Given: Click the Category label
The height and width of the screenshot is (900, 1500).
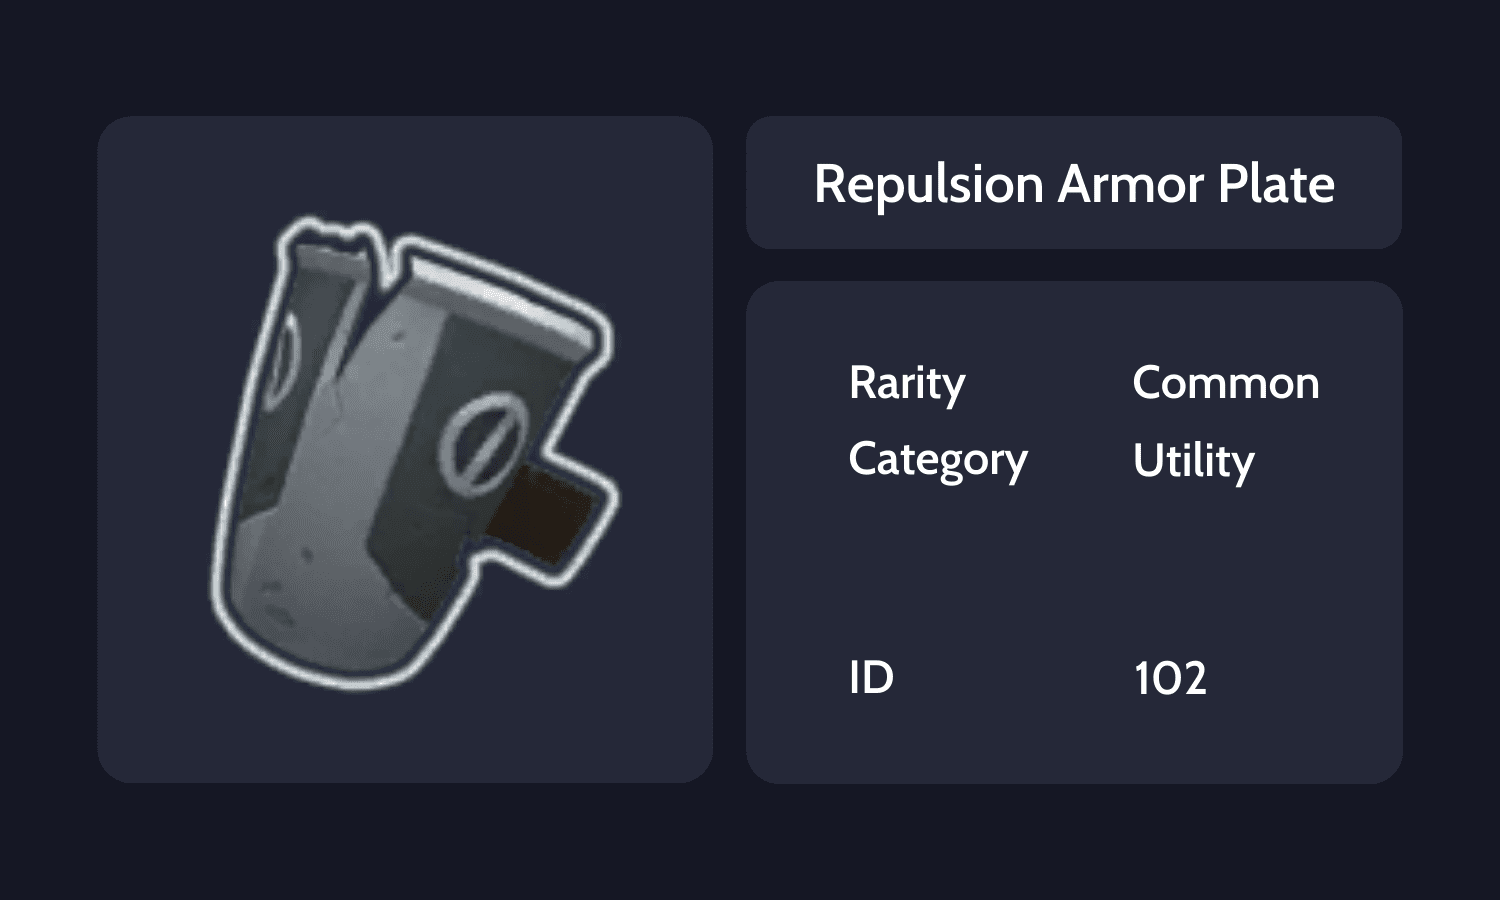Looking at the screenshot, I should [937, 461].
